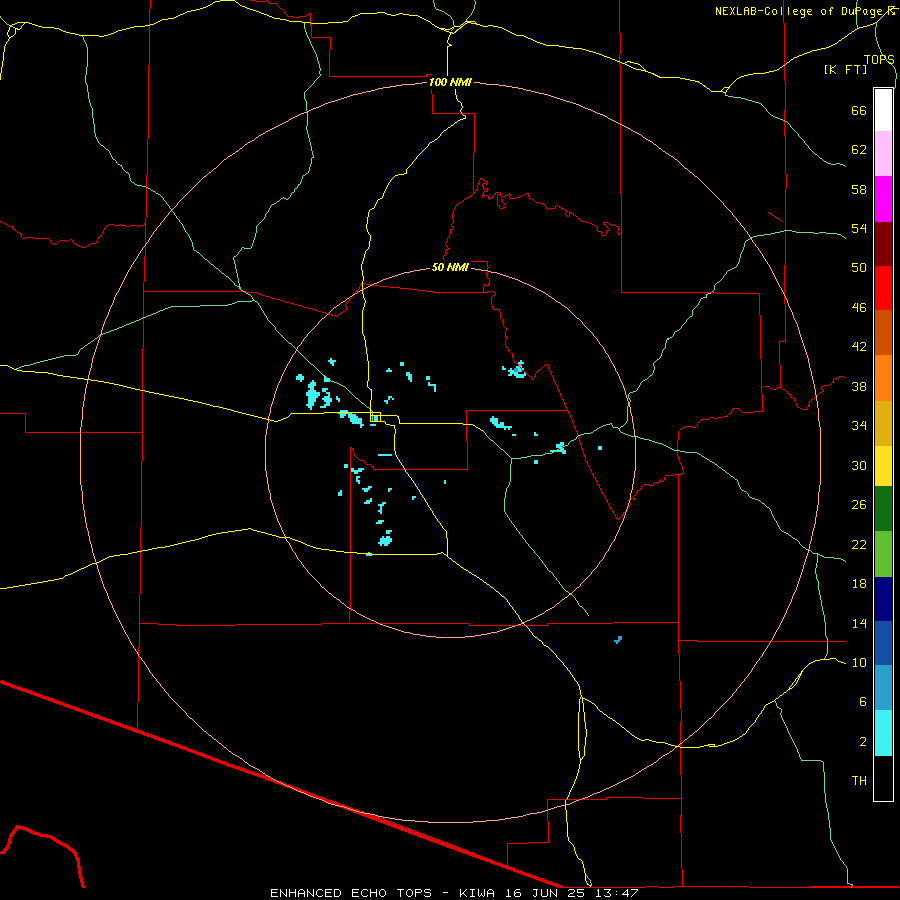This screenshot has width=900, height=900.
Task: Click the 100 NMI range ring label
Action: click(x=450, y=82)
